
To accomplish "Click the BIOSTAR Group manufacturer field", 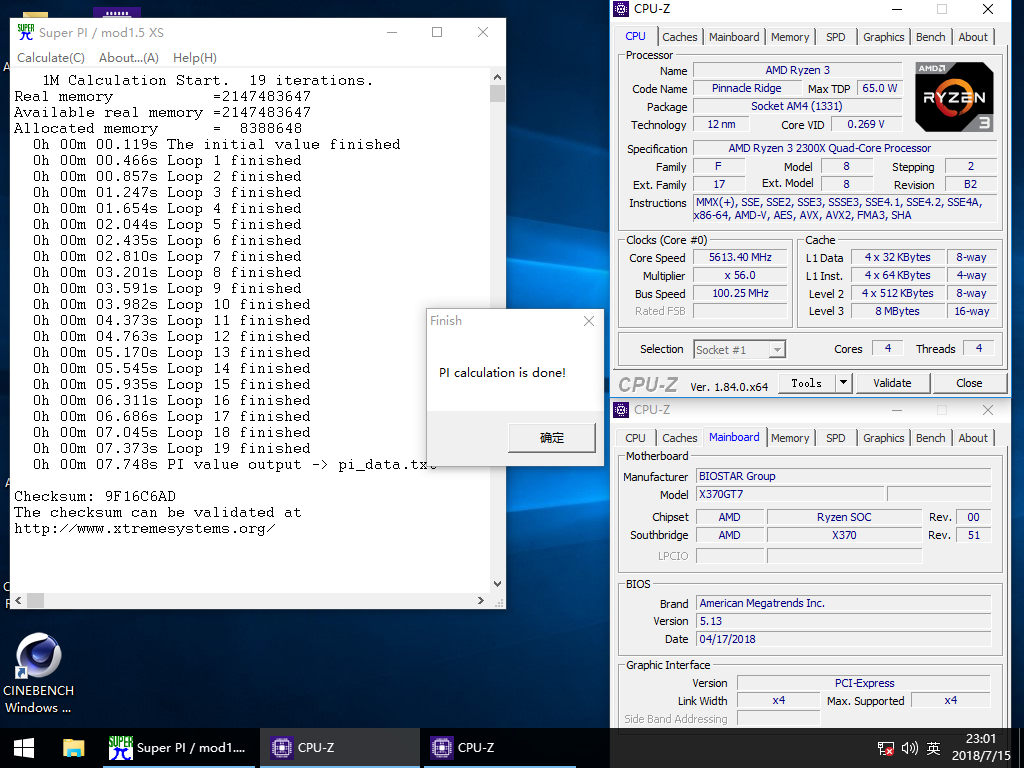I will [x=844, y=476].
